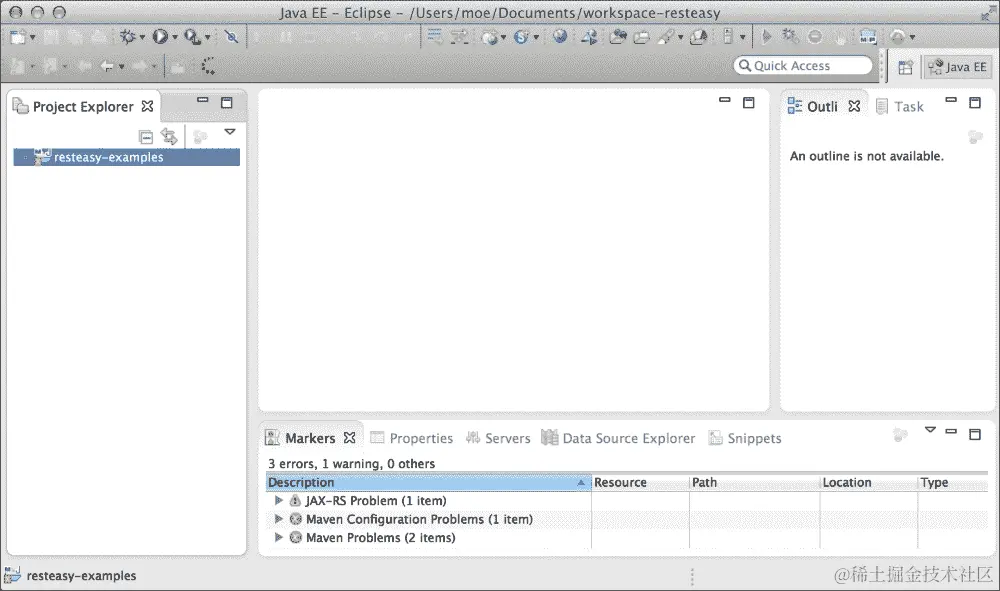Open the New wizard dropdown arrow
Viewport: 1000px width, 591px height.
click(33, 38)
